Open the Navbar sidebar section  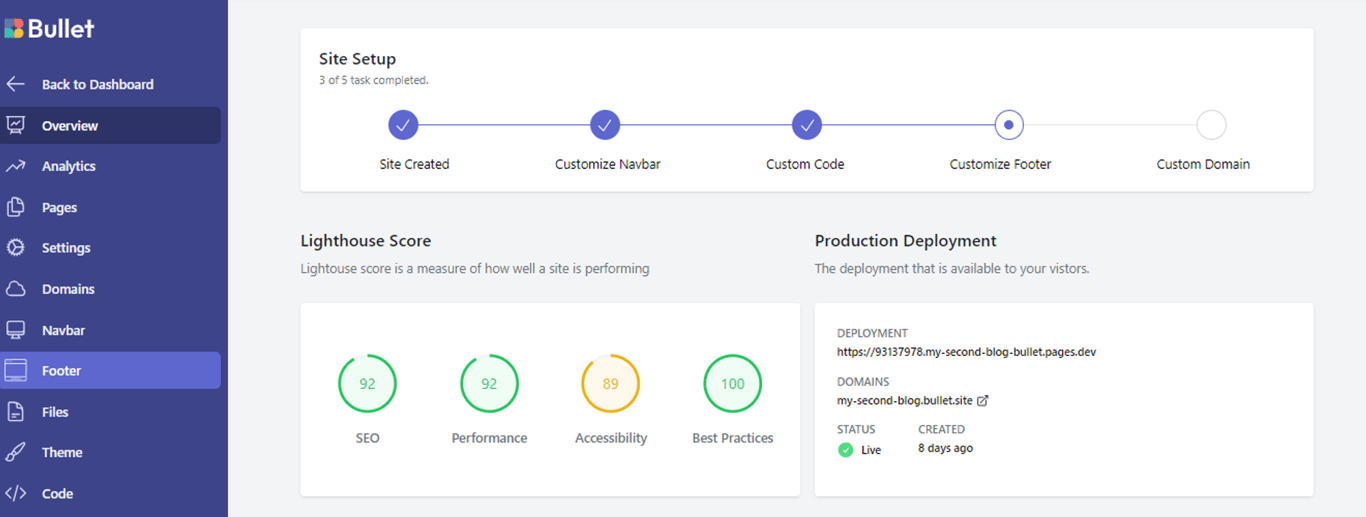63,330
